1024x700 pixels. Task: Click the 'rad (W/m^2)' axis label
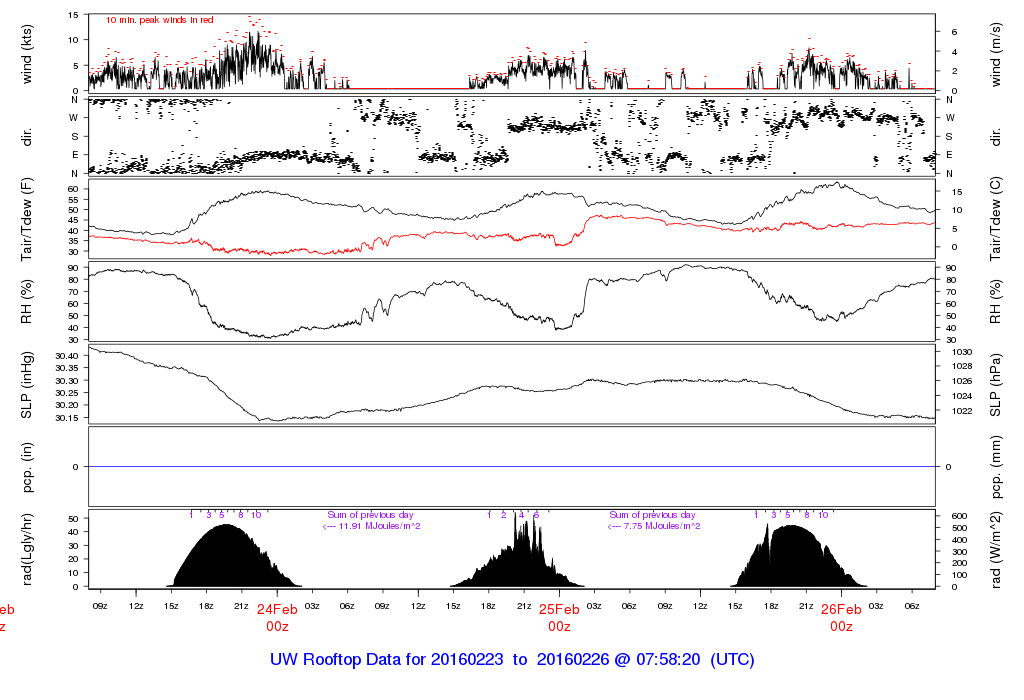pyautogui.click(x=996, y=548)
